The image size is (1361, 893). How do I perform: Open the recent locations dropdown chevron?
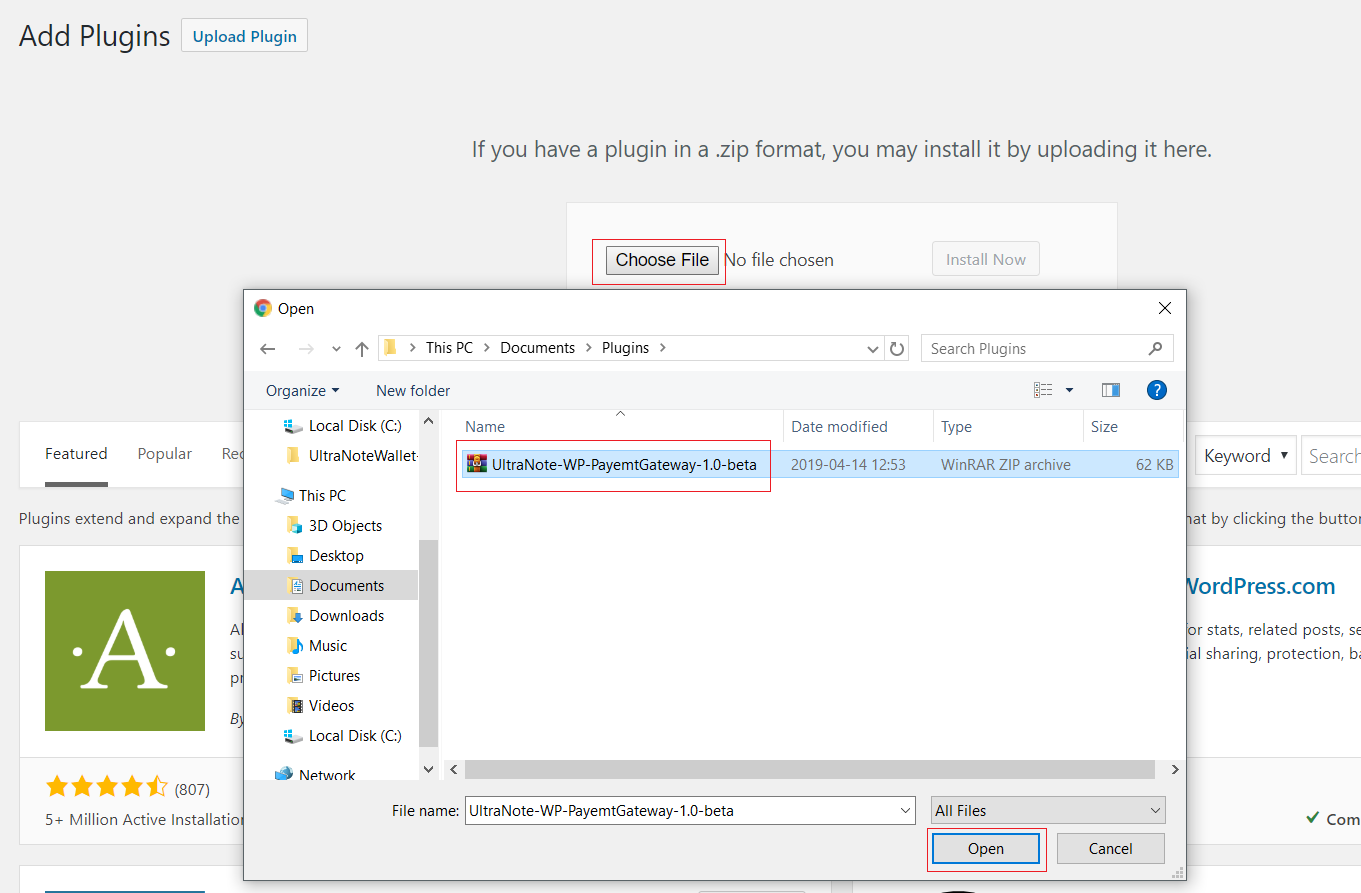(x=337, y=349)
